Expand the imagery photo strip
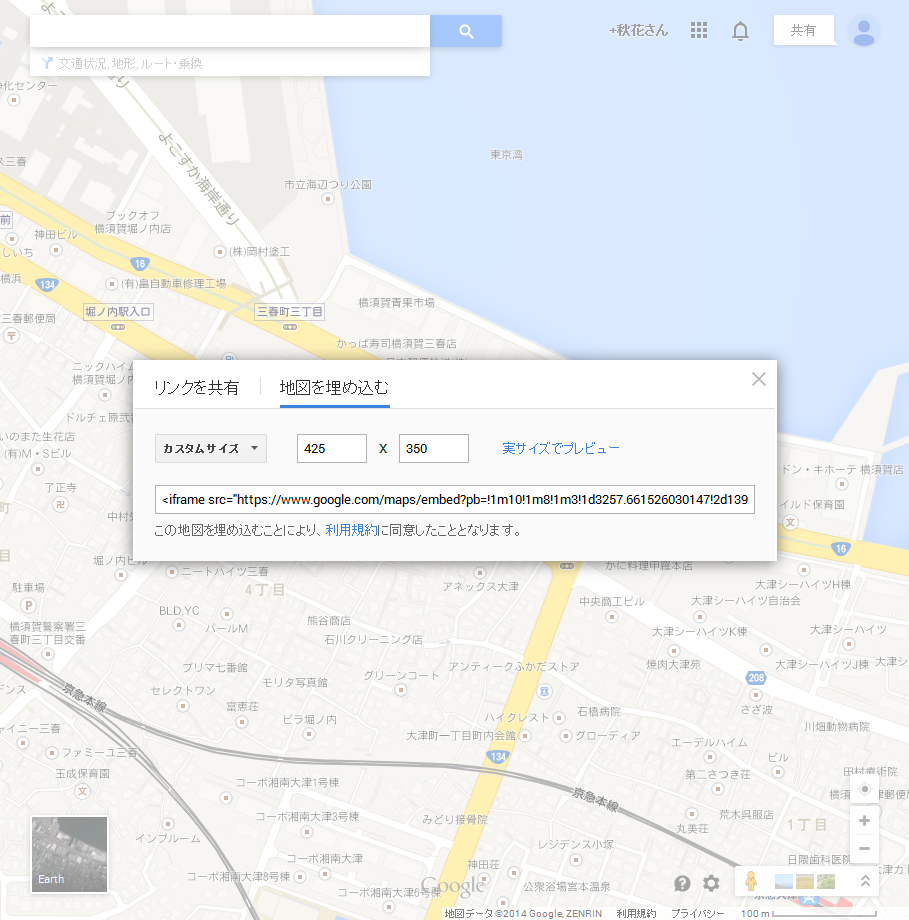This screenshot has height=920, width=909. point(865,881)
